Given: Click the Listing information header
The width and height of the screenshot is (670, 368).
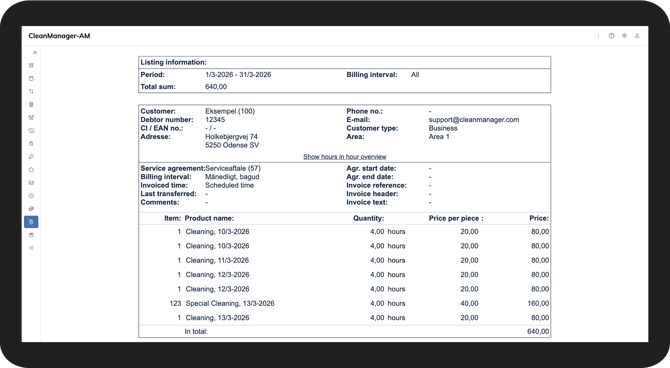Looking at the screenshot, I should (173, 62).
